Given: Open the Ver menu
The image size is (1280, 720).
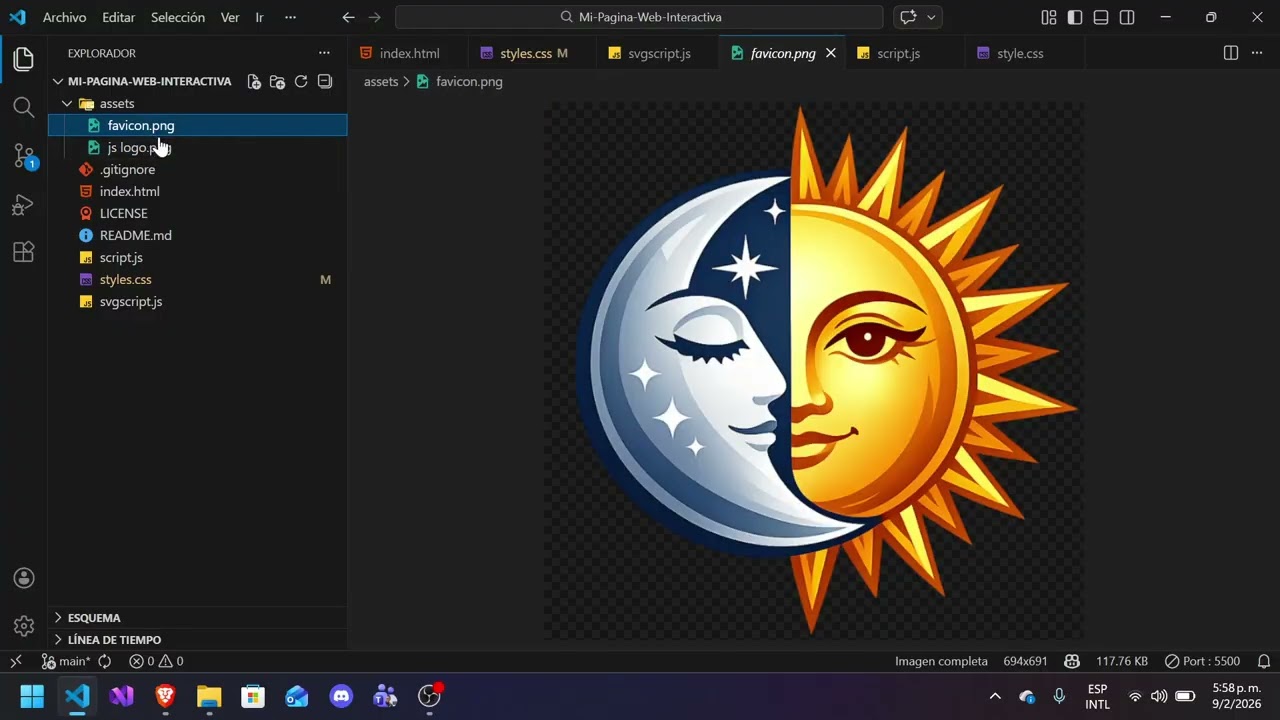Looking at the screenshot, I should click(230, 17).
